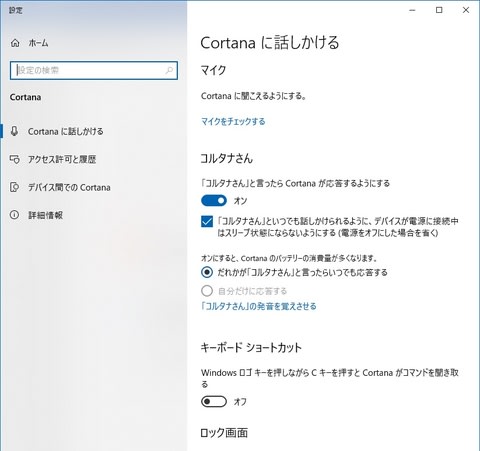Select the Cortana に話しかける sidebar label
Screen dimensions: 480x451
[x=66, y=131]
